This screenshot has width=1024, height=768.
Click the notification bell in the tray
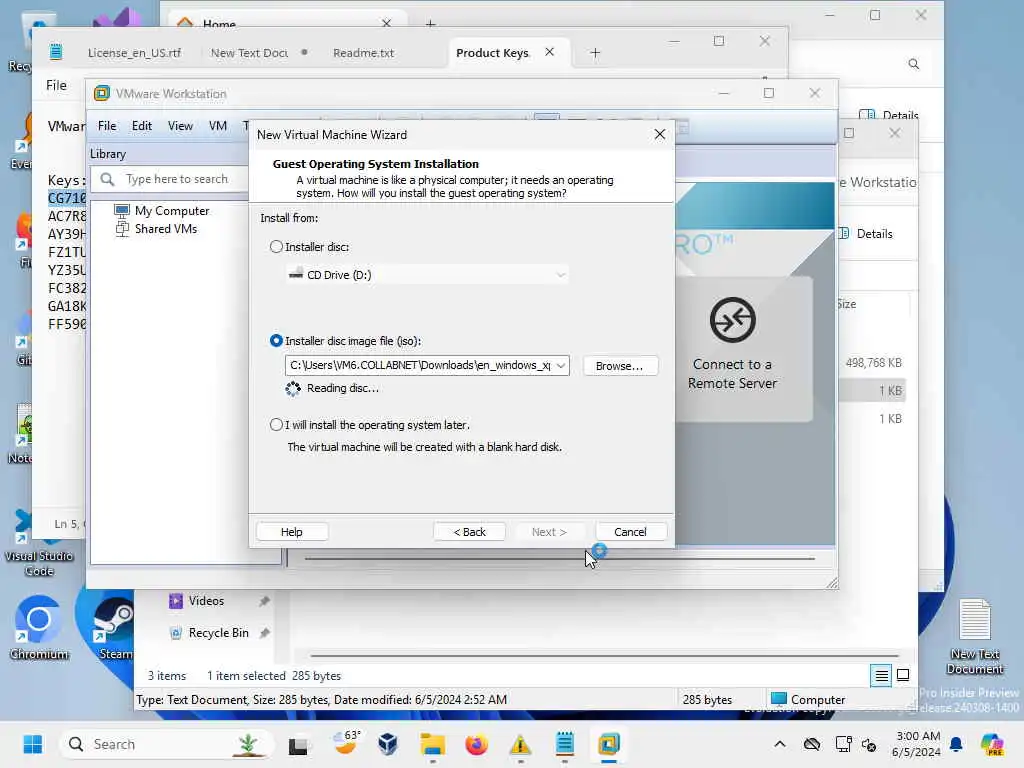(956, 744)
